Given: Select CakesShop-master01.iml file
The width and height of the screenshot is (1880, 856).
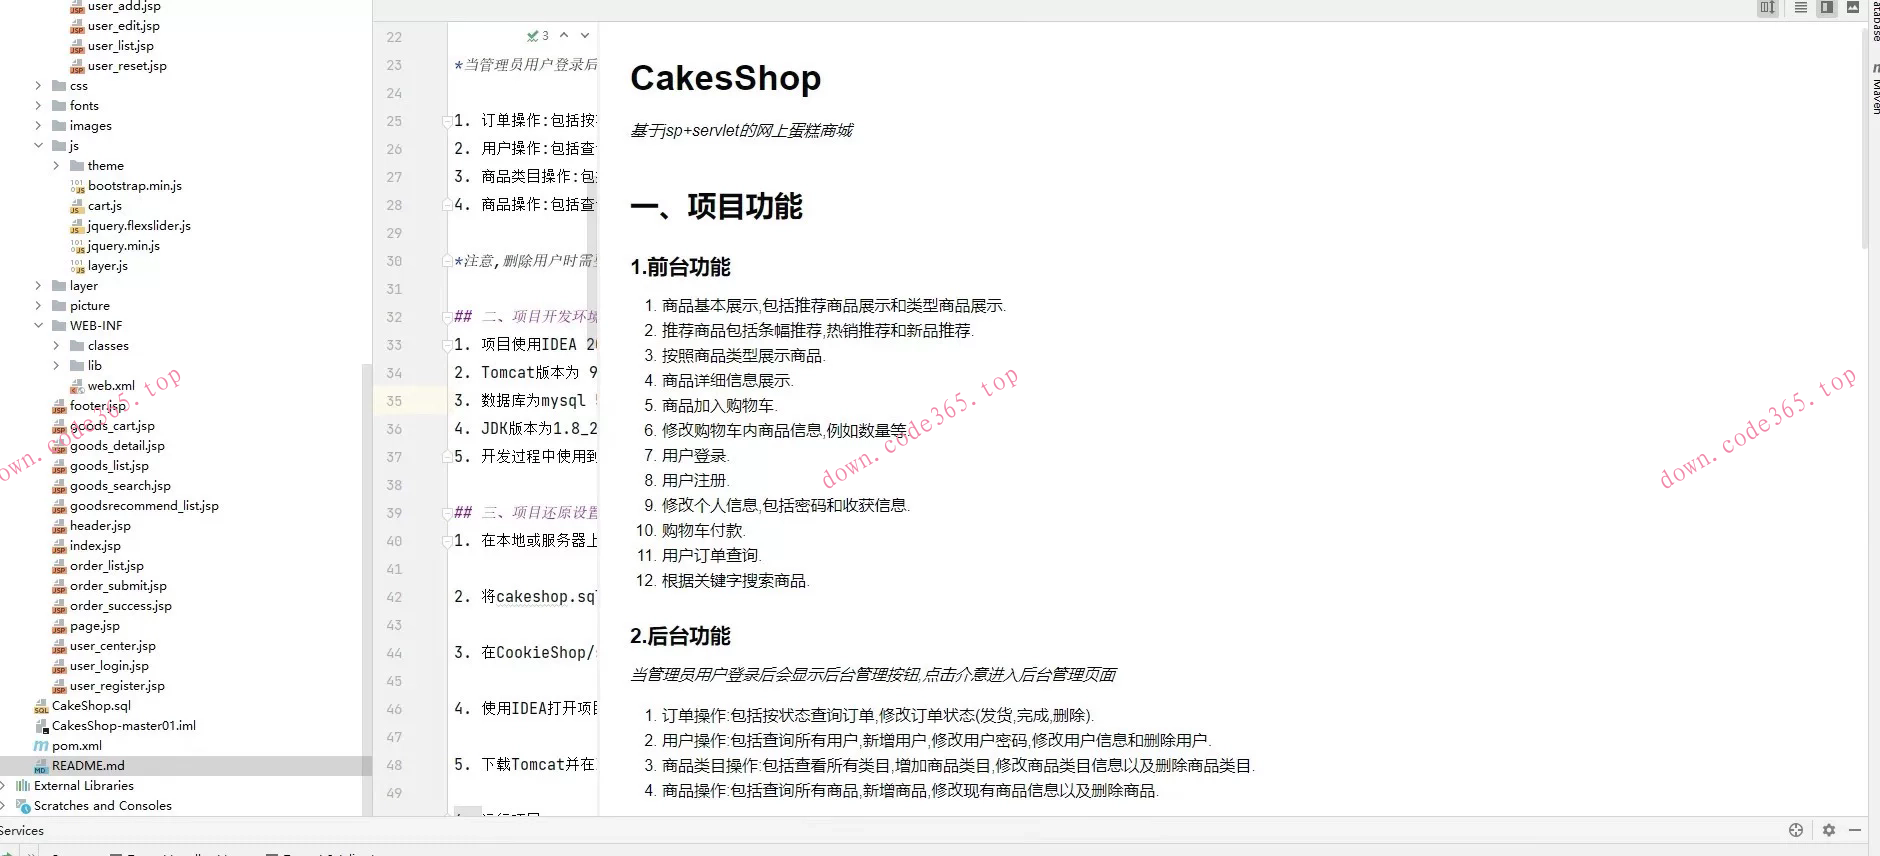Looking at the screenshot, I should (124, 726).
